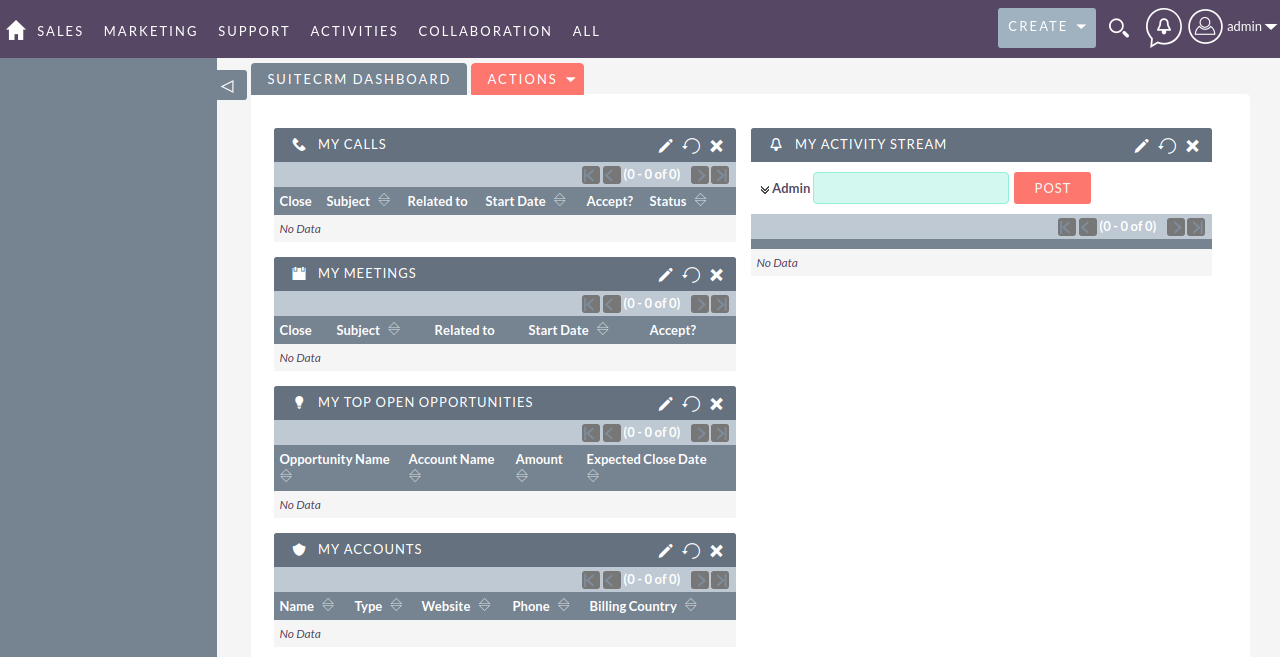Image resolution: width=1280 pixels, height=657 pixels.
Task: Select the SuiteCRM Dashboard tab
Action: (x=359, y=79)
